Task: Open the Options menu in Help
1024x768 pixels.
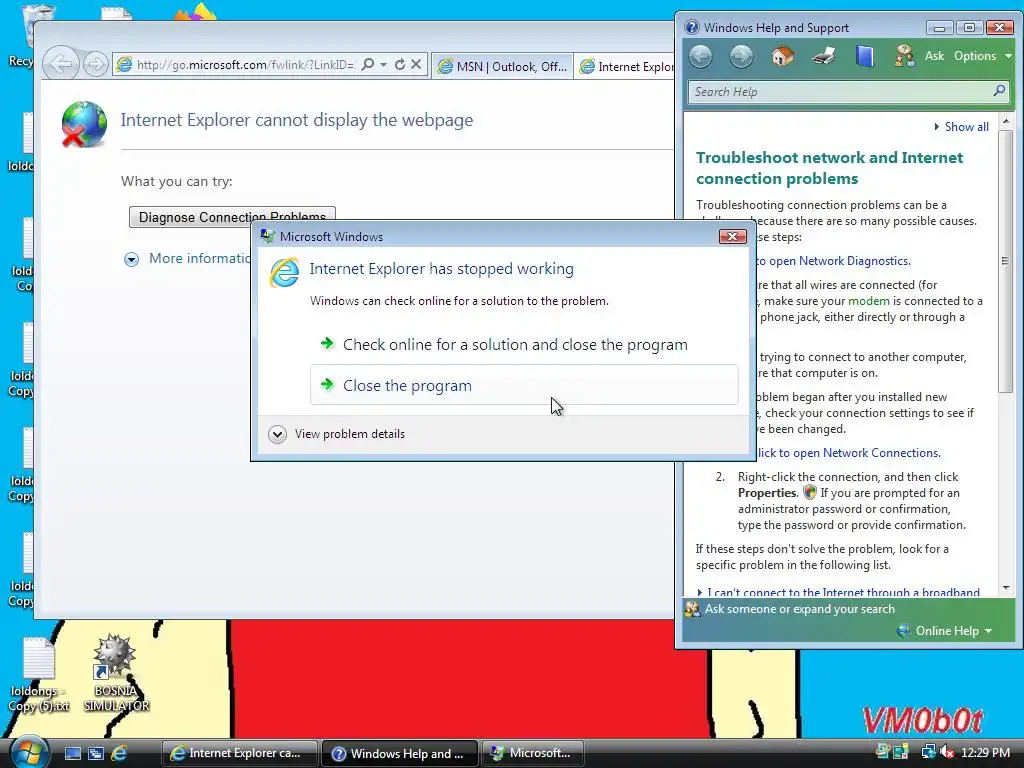Action: click(x=982, y=56)
